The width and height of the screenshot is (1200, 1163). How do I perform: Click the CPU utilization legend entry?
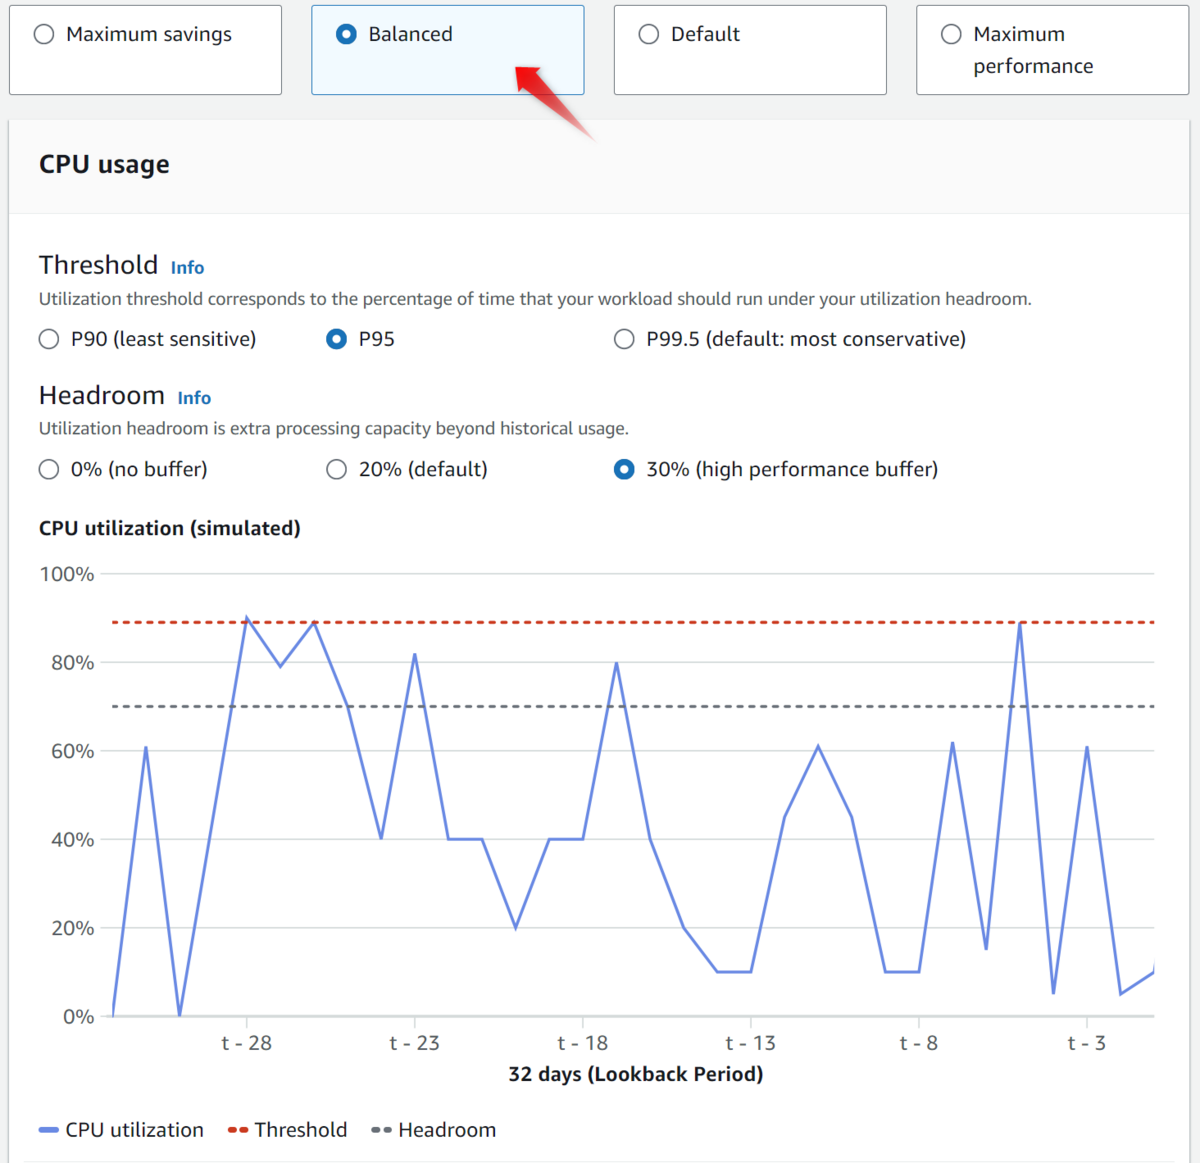click(121, 1130)
